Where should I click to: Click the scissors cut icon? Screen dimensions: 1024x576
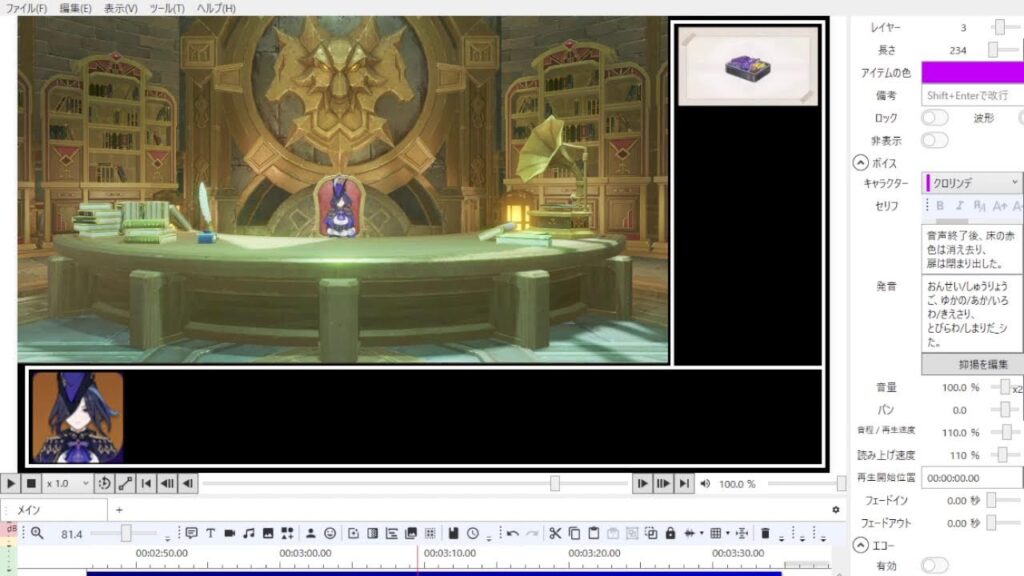click(x=555, y=533)
